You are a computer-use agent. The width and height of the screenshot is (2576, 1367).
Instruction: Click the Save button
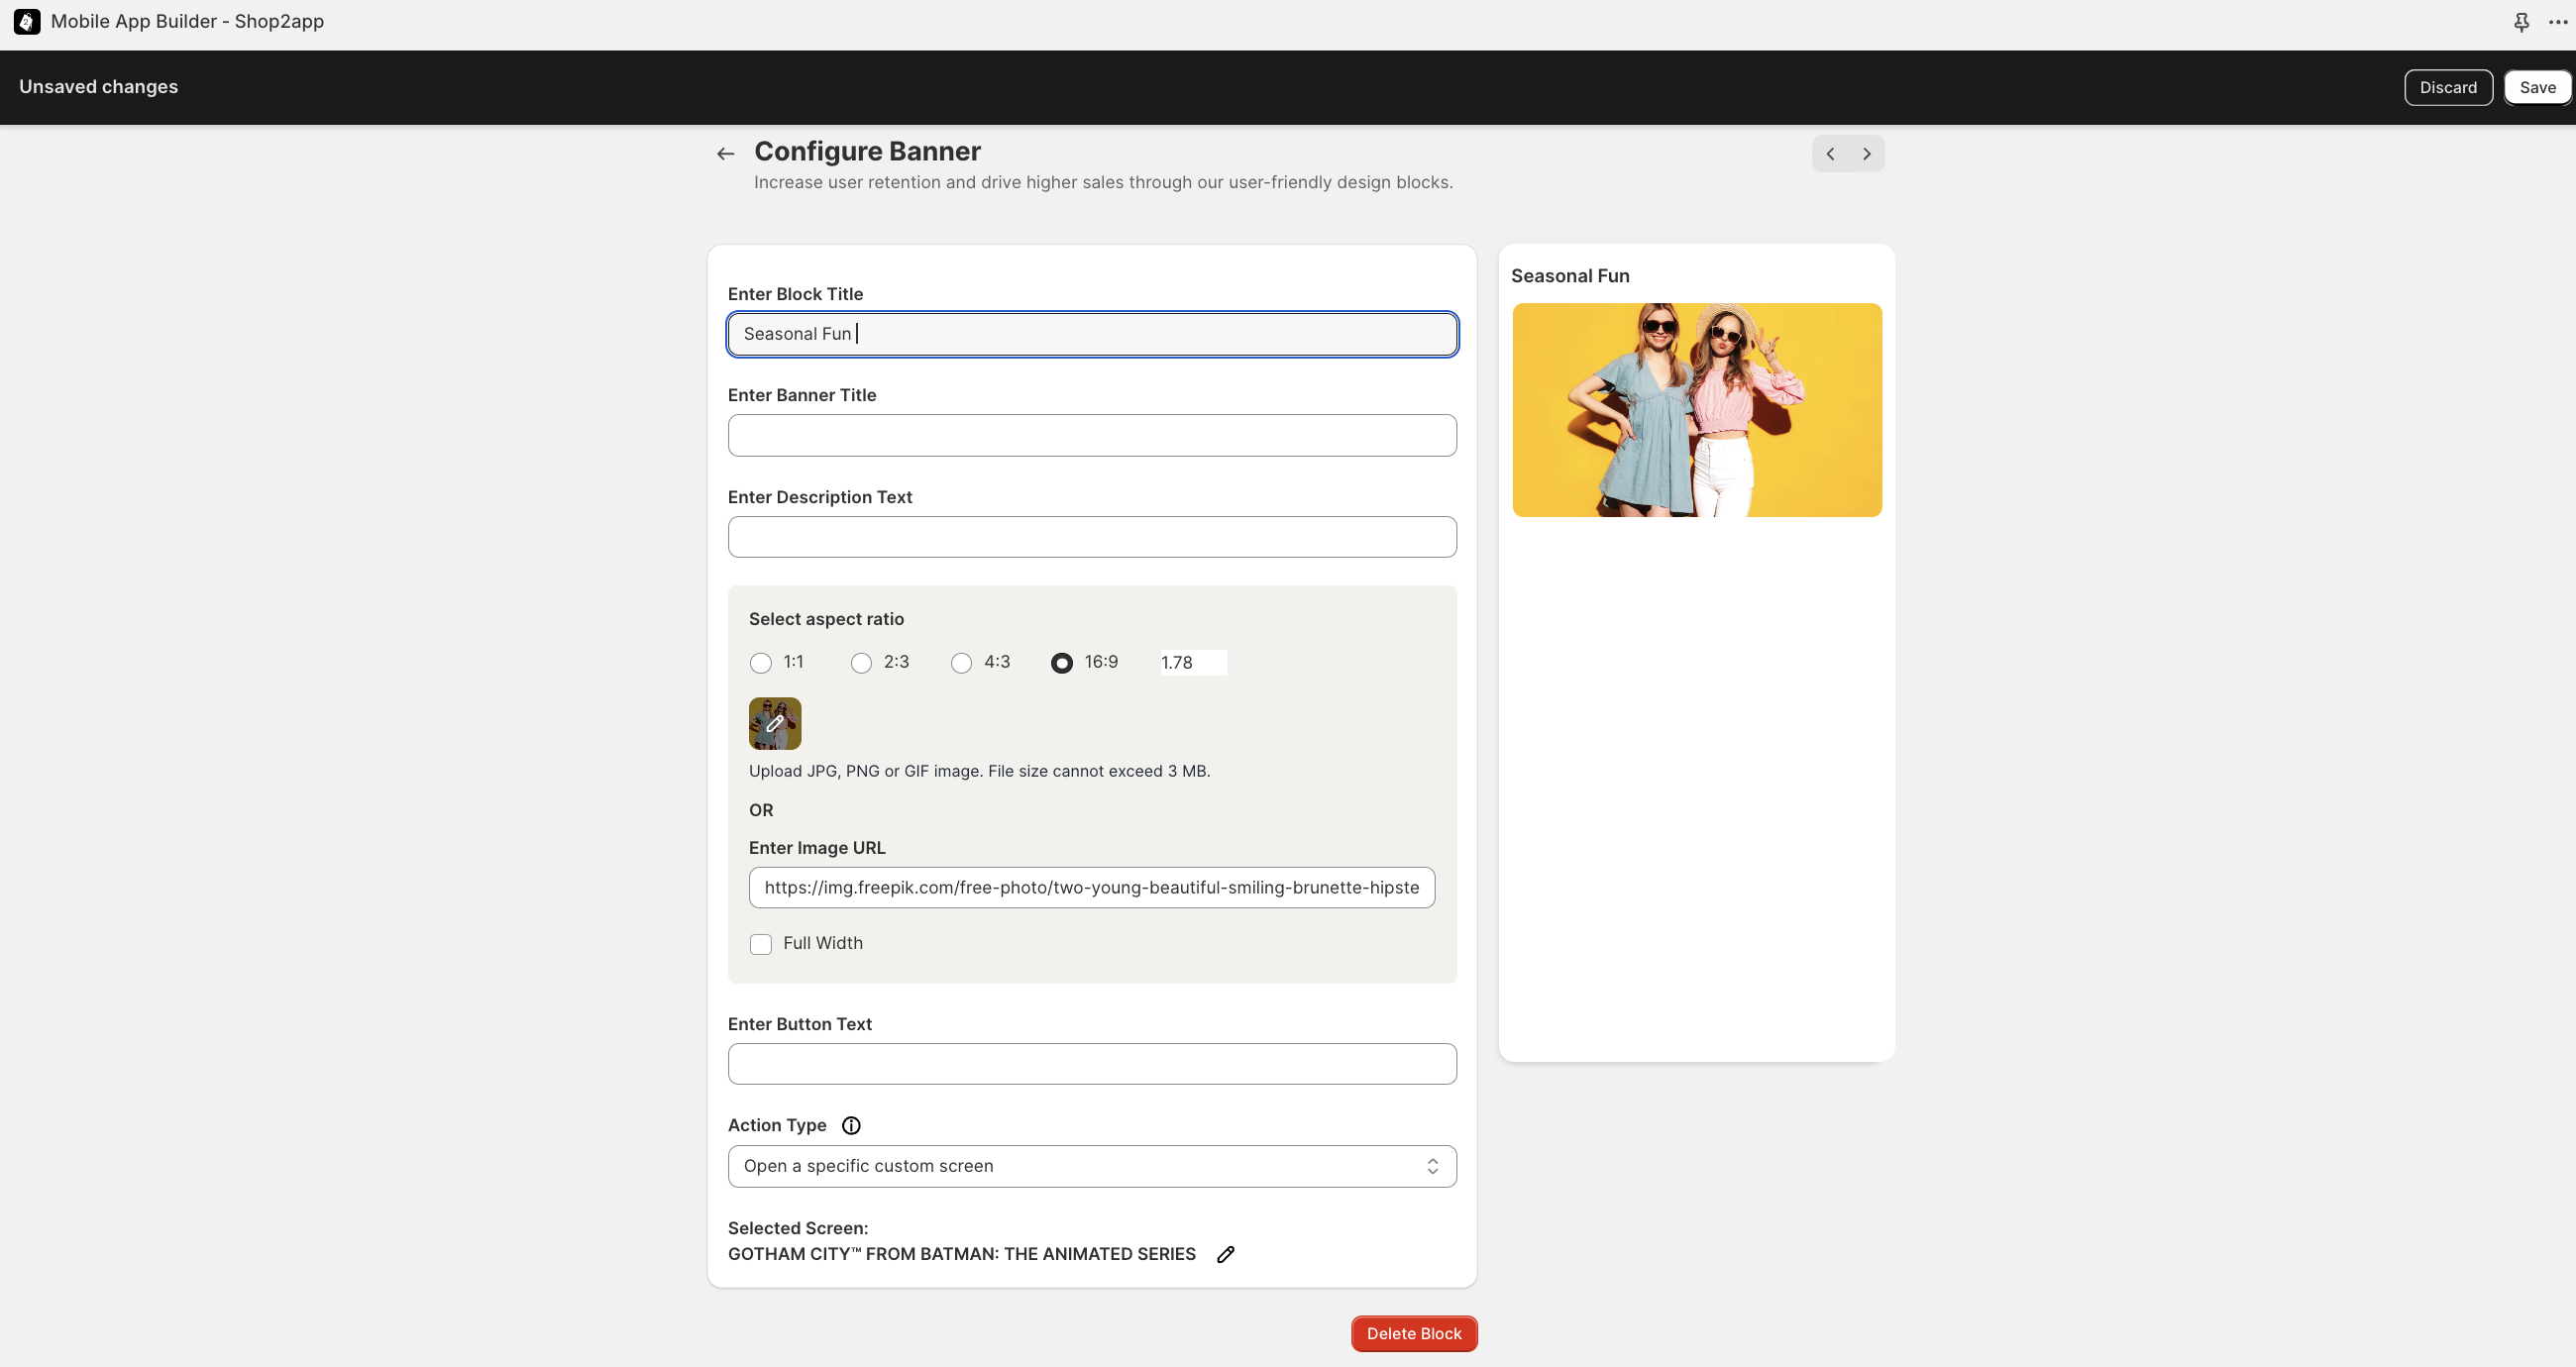[2536, 88]
